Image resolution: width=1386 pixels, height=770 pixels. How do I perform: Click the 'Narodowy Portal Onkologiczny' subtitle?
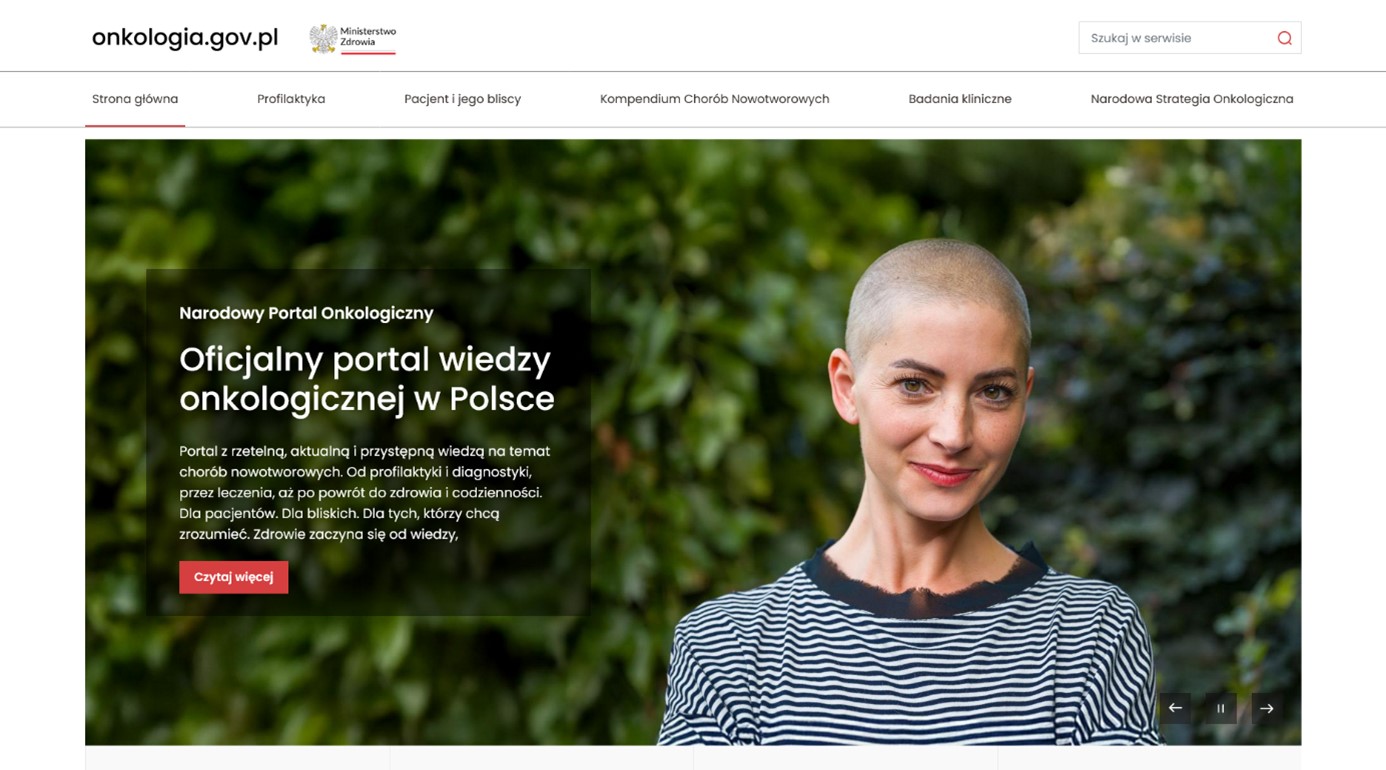coord(306,313)
